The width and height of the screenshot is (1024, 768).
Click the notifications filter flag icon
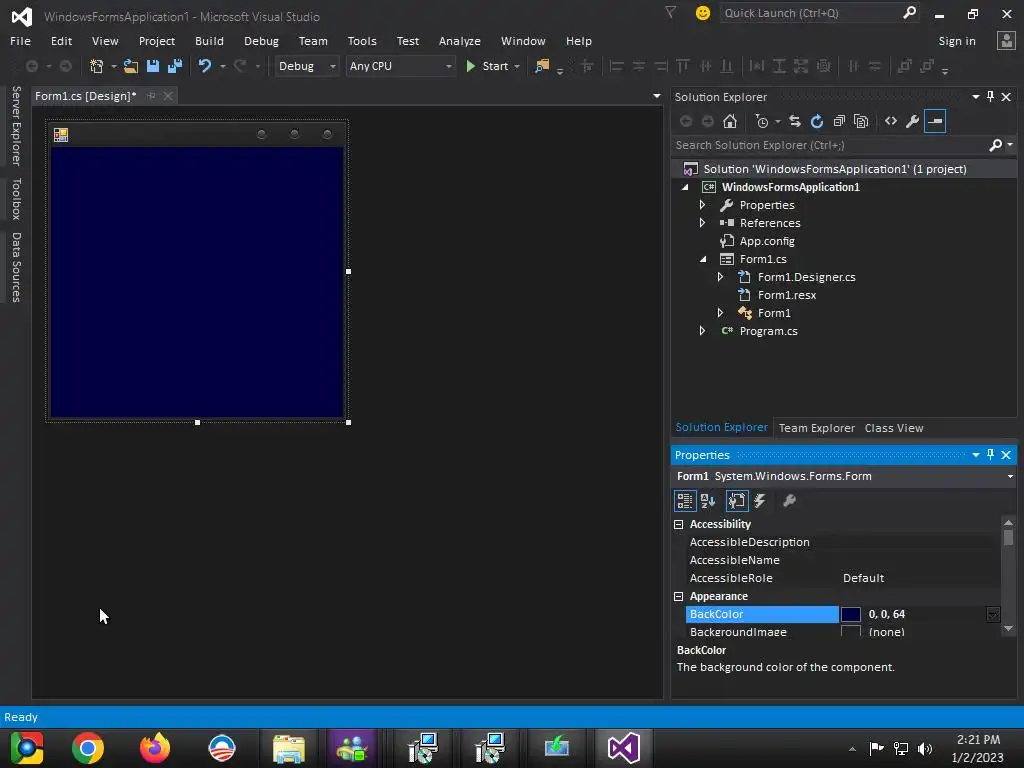point(670,12)
